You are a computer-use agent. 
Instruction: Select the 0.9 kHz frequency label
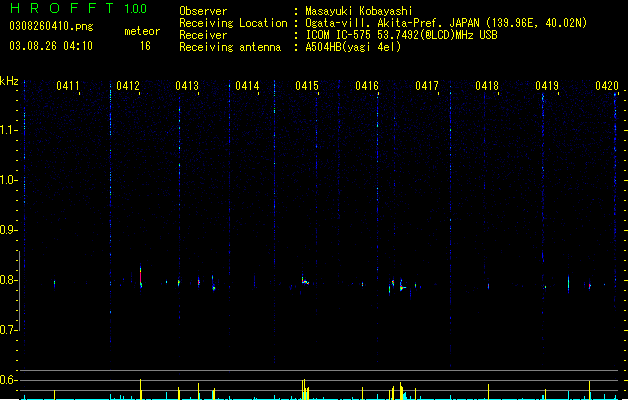pyautogui.click(x=8, y=230)
